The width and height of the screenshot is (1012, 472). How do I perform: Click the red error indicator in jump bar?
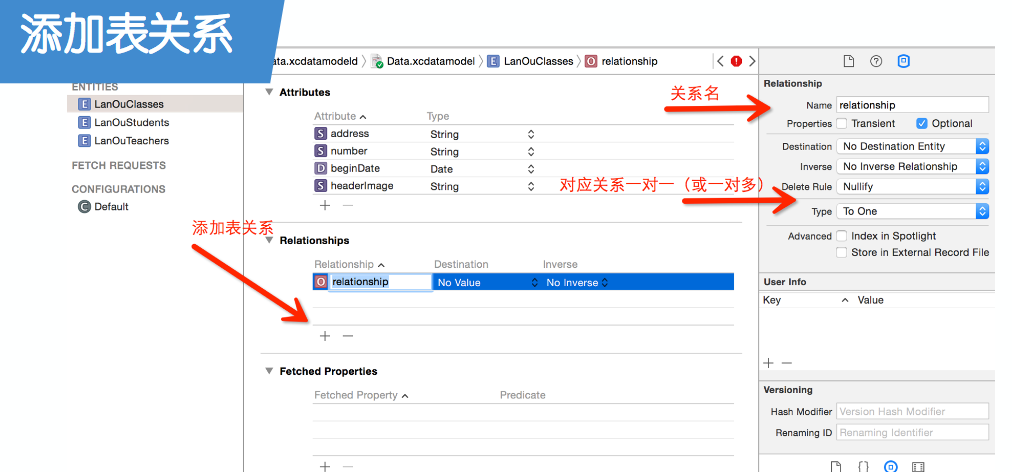[x=736, y=61]
